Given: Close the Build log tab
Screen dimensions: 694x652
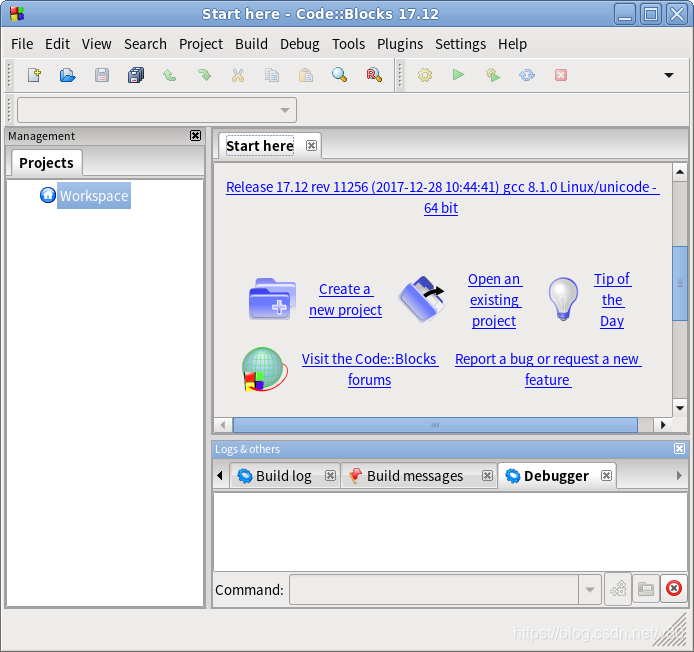Looking at the screenshot, I should point(330,475).
